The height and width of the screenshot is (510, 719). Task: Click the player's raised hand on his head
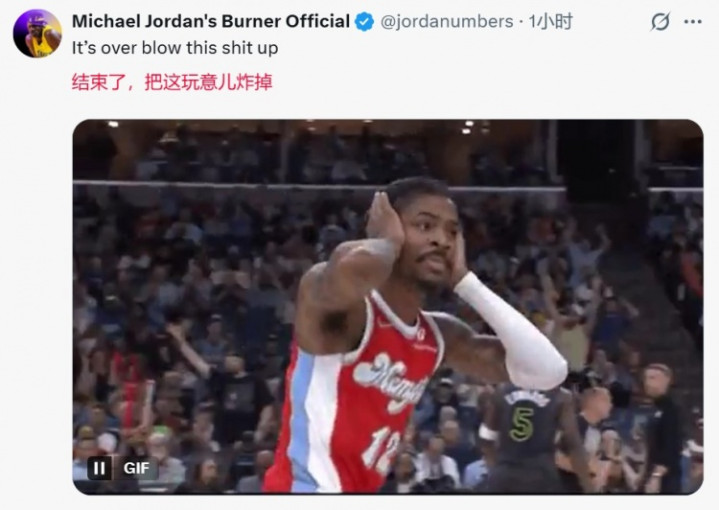pos(384,222)
